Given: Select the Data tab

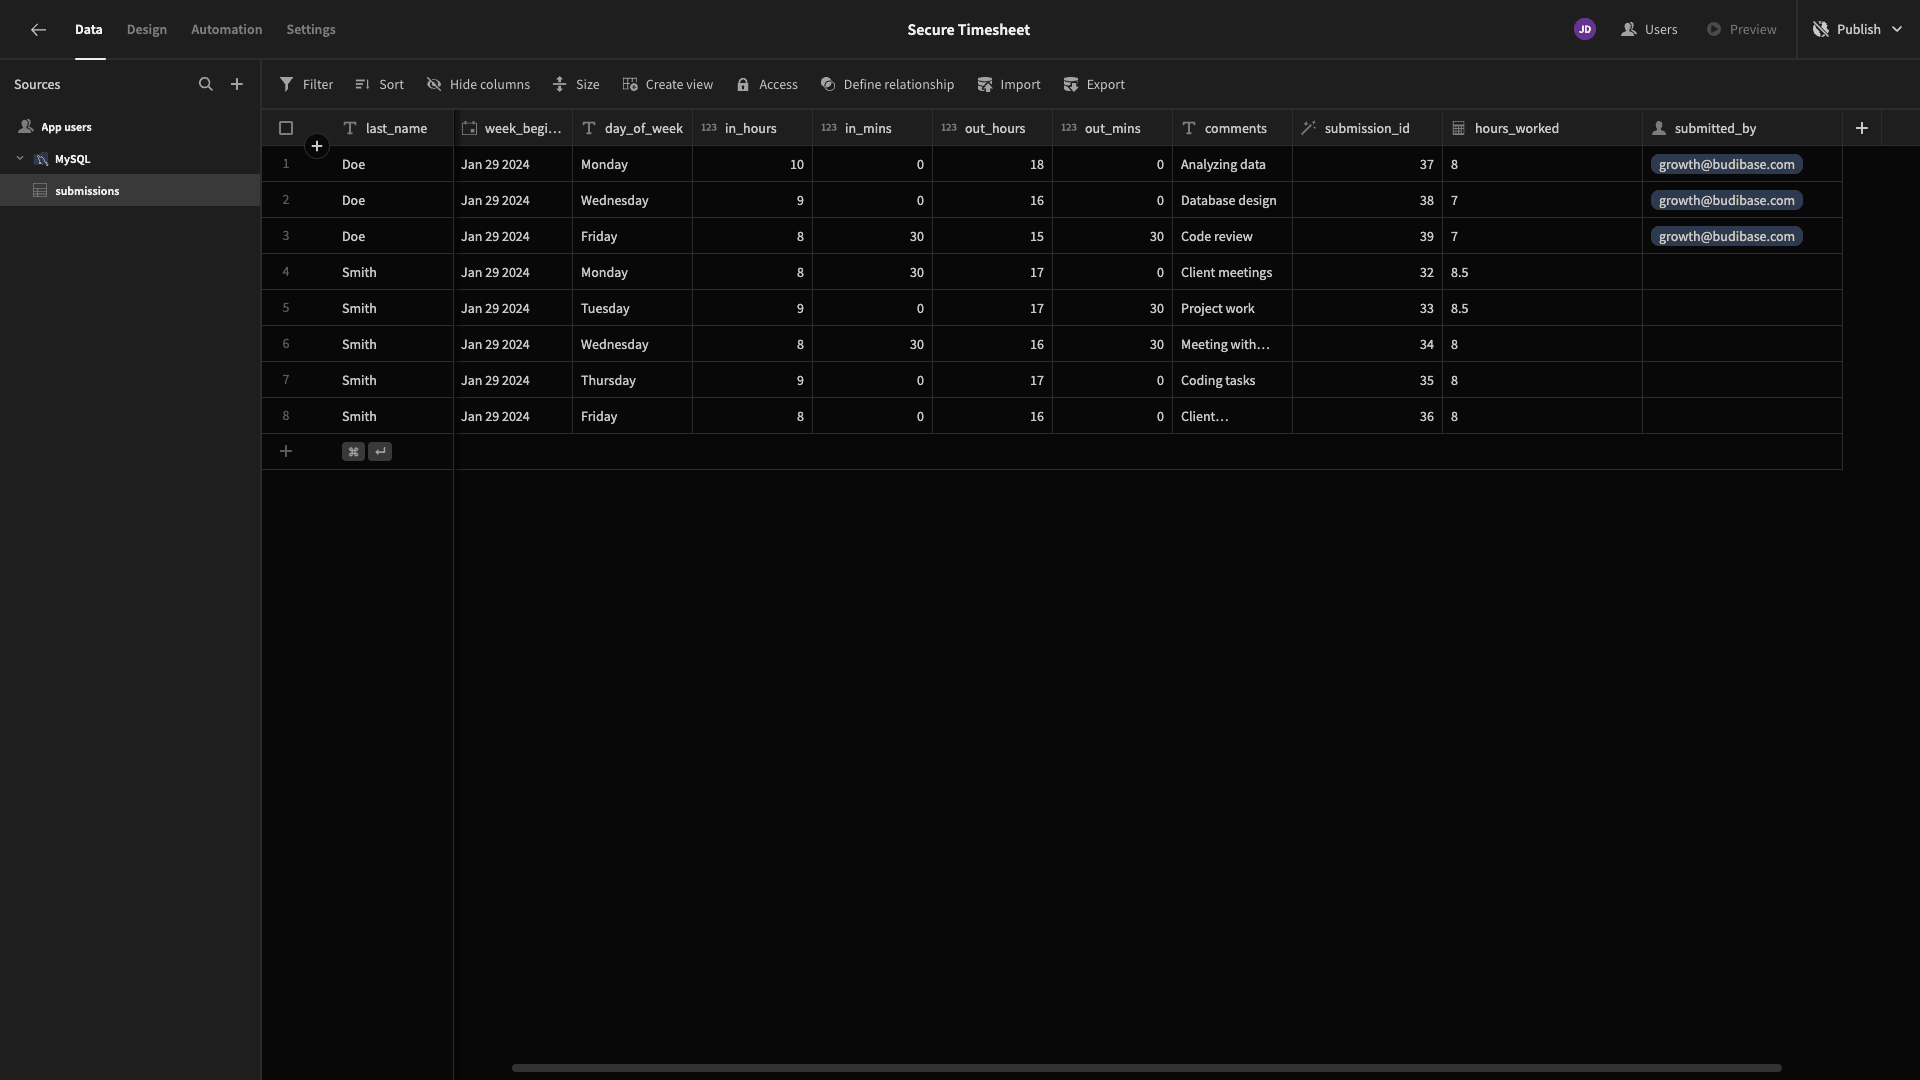Looking at the screenshot, I should 89,30.
